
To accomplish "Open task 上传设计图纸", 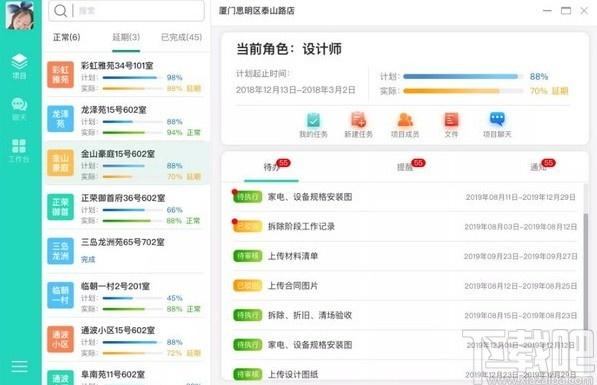I will pos(293,374).
